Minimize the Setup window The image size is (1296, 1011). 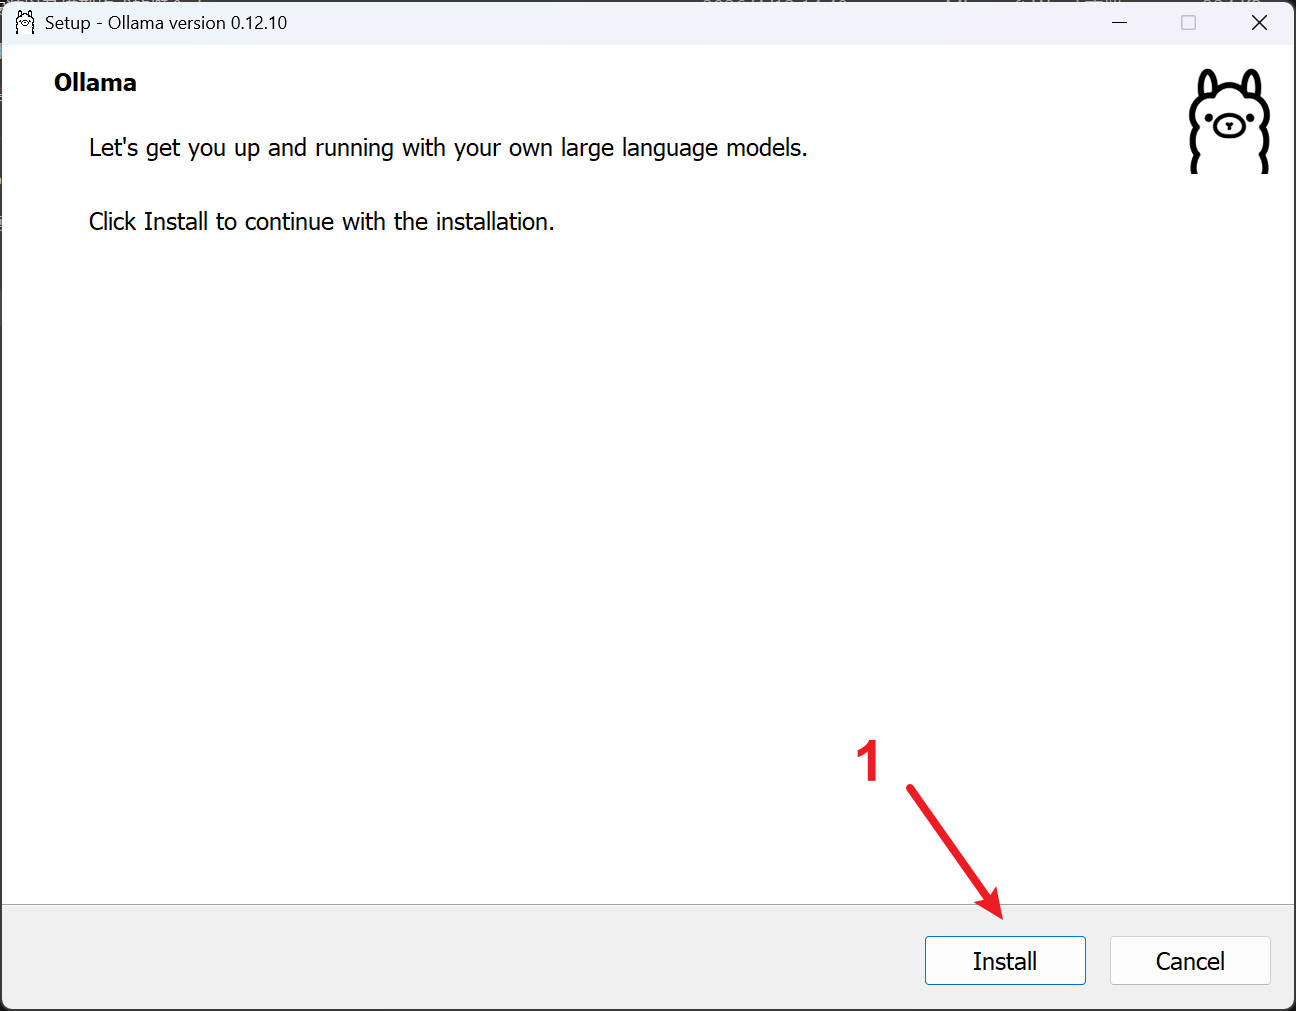pyautogui.click(x=1120, y=22)
